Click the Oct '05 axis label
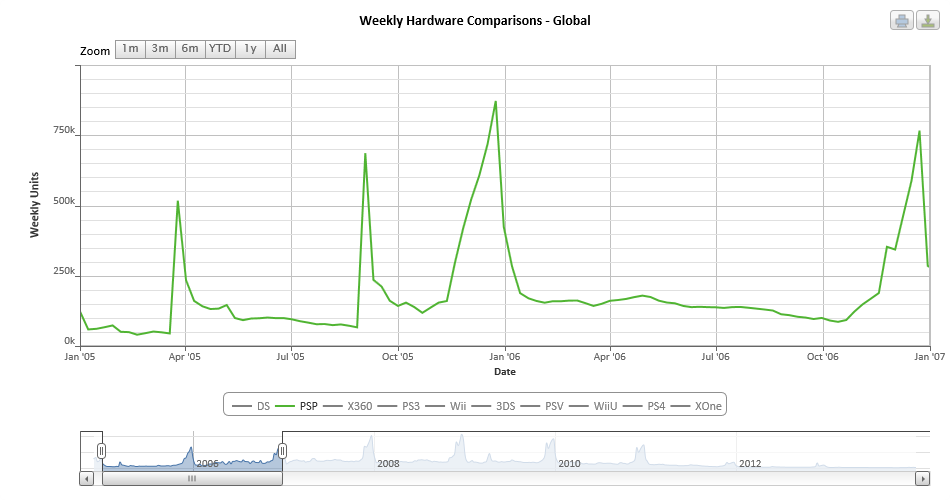The height and width of the screenshot is (500, 950). tap(397, 357)
